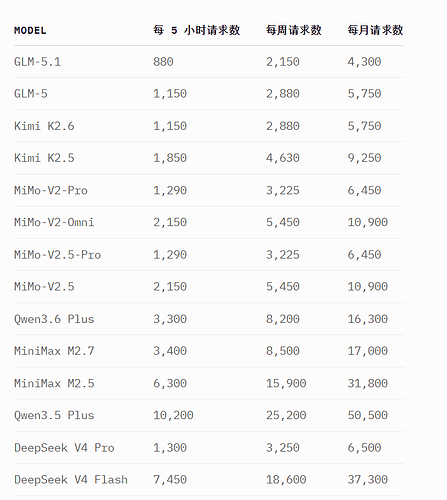
Task: Click the Qwen3.6 Plus model name
Action: pyautogui.click(x=54, y=319)
